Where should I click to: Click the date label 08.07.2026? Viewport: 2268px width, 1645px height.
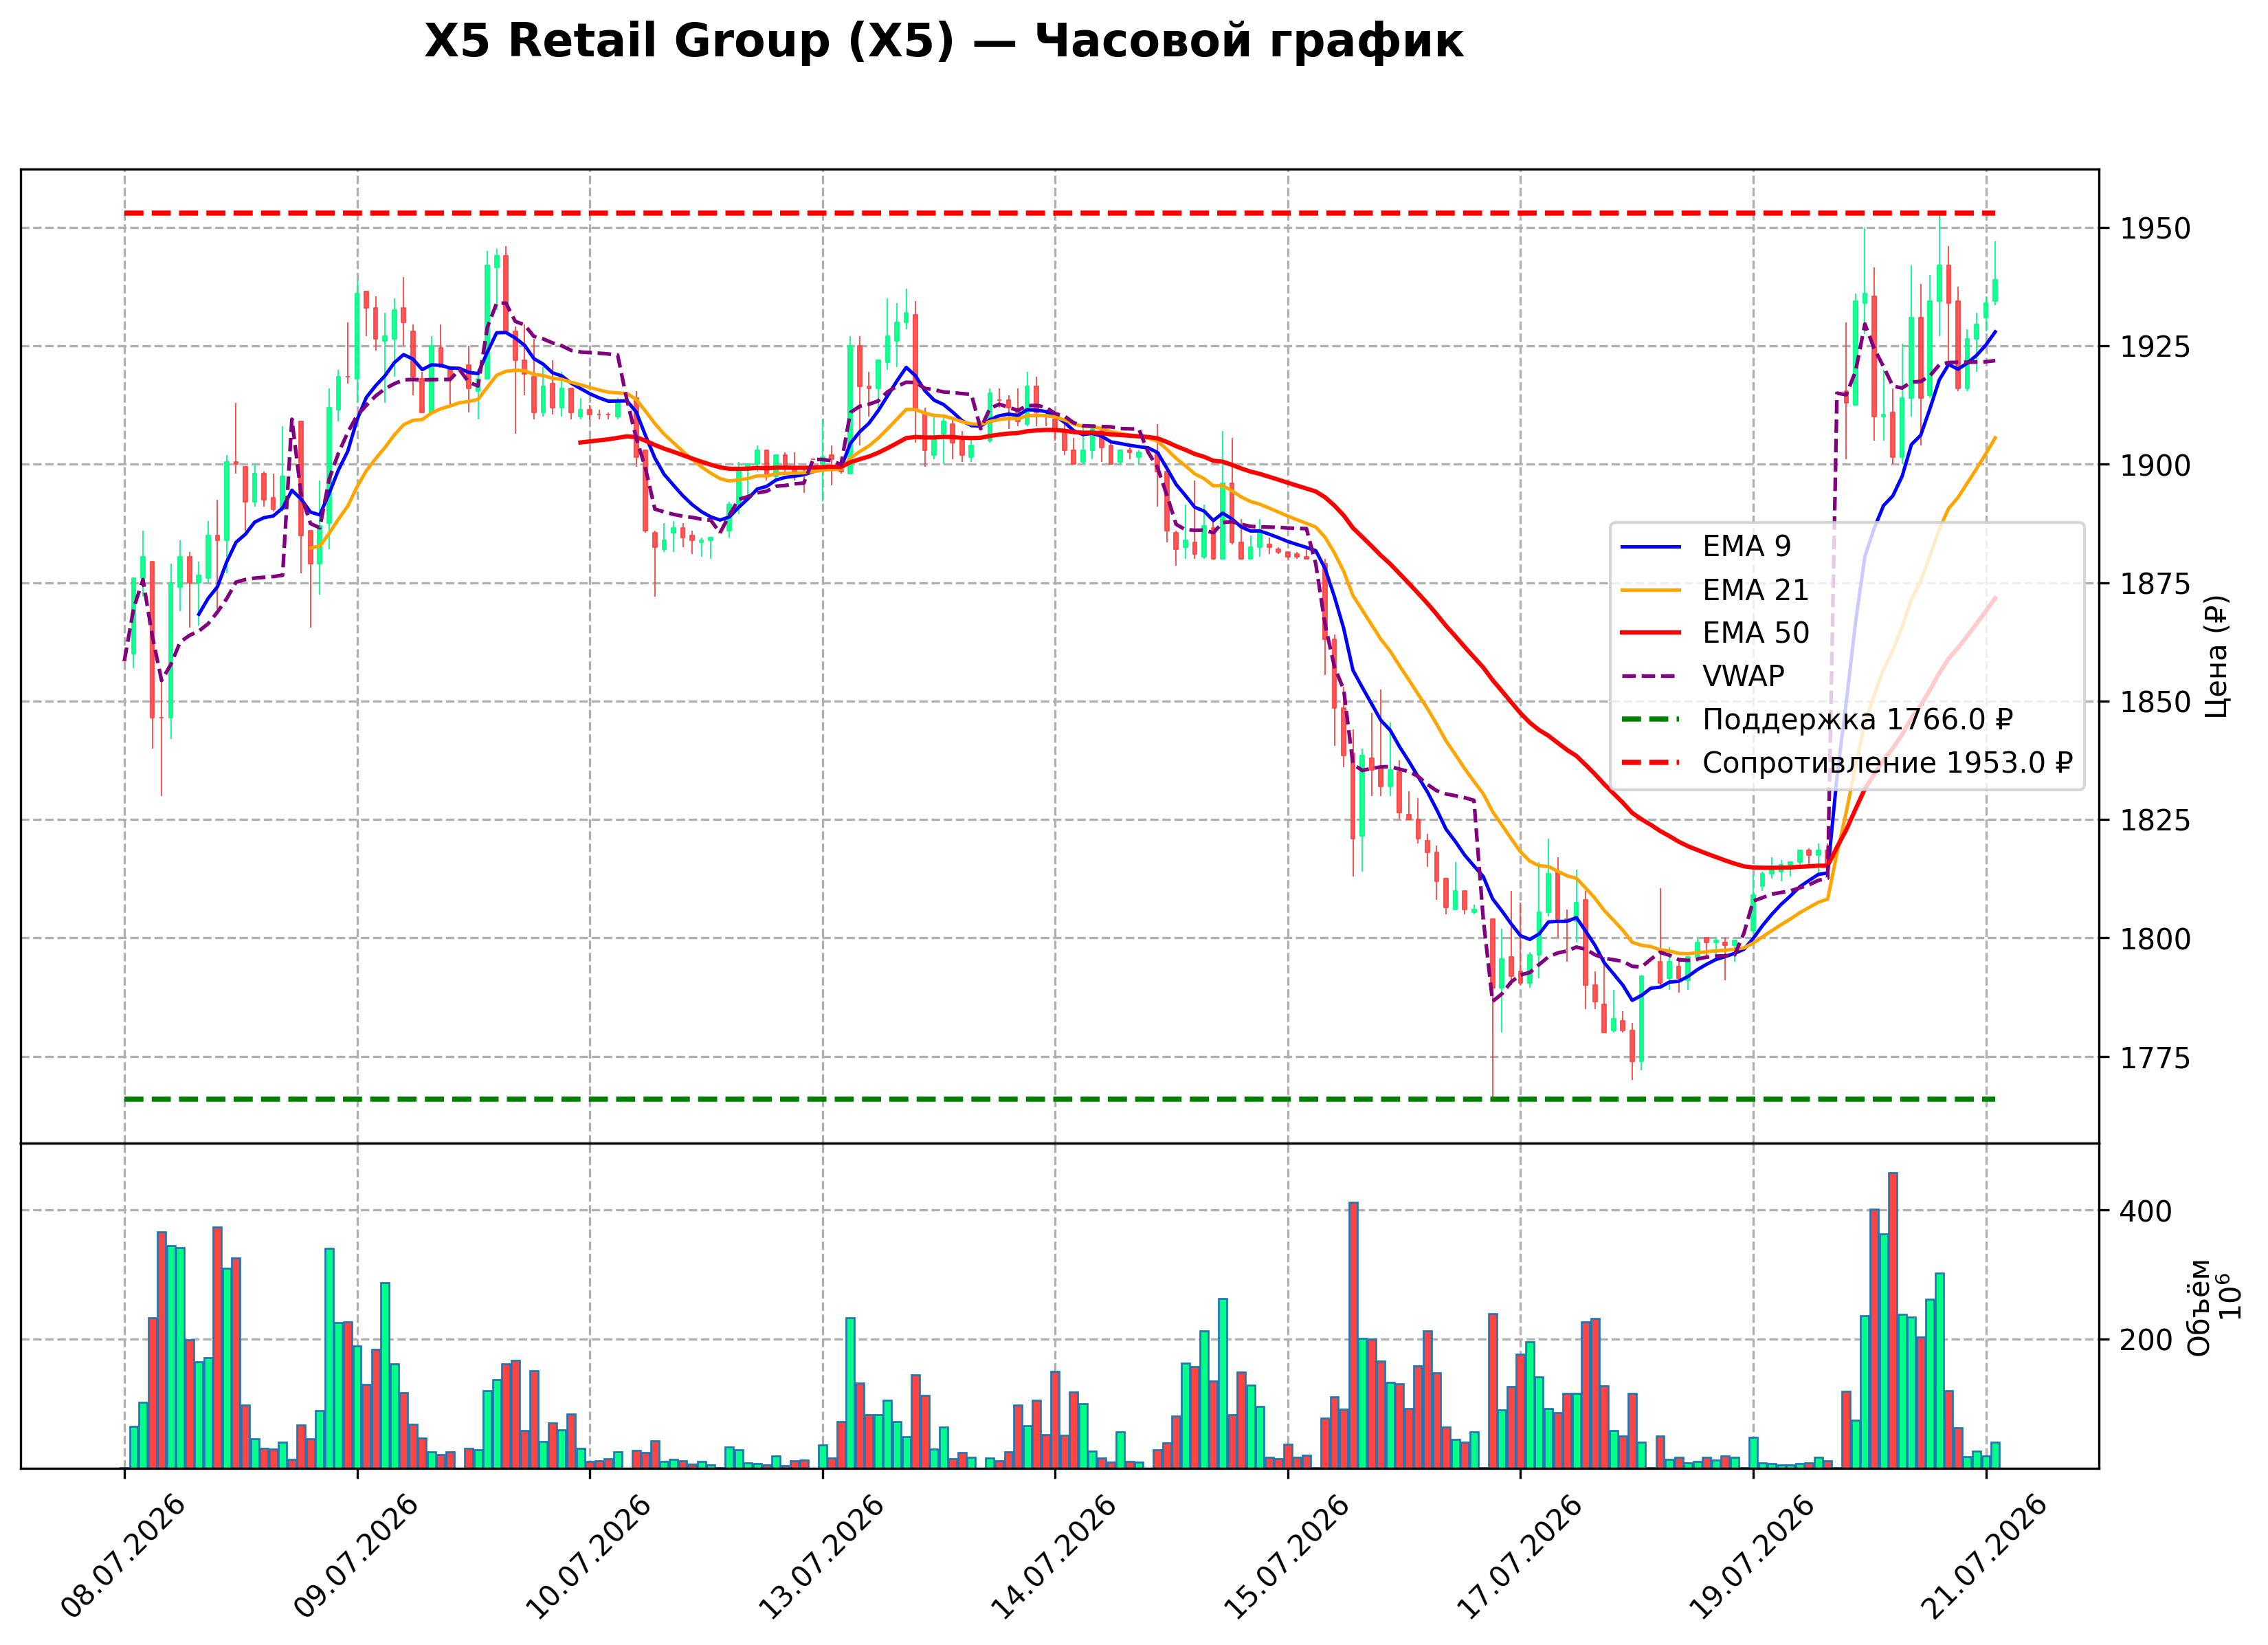(x=123, y=1558)
